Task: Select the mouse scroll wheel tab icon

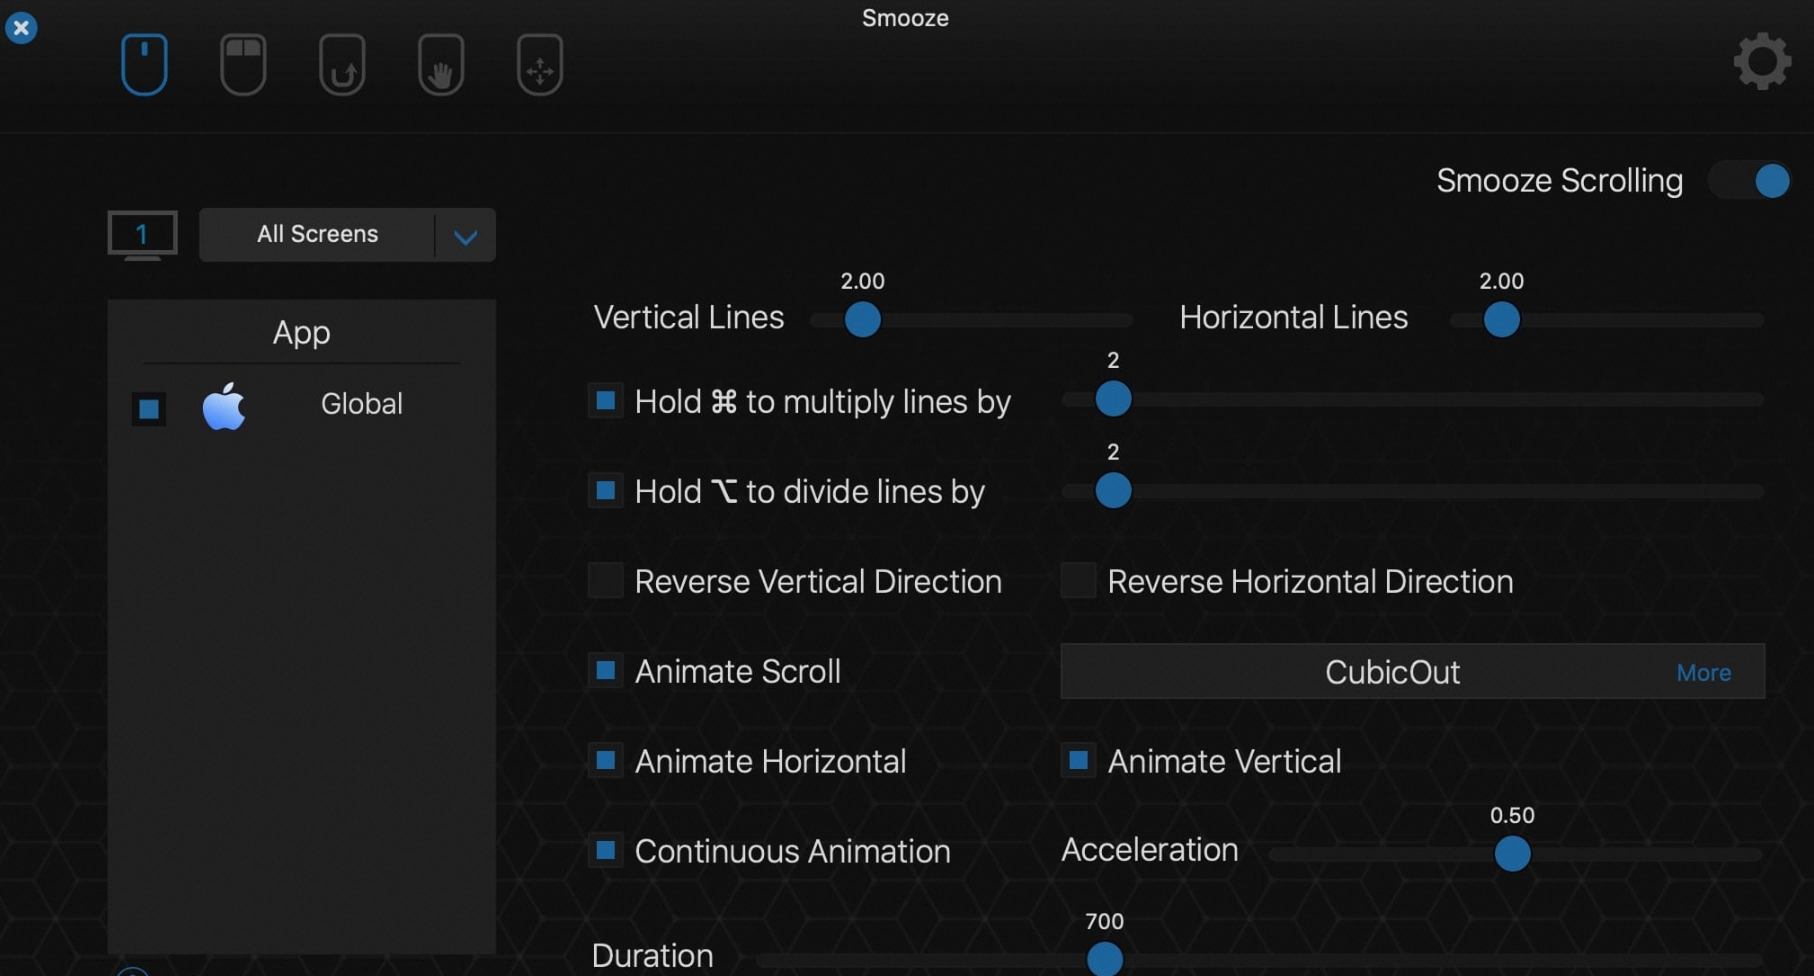Action: pos(144,65)
